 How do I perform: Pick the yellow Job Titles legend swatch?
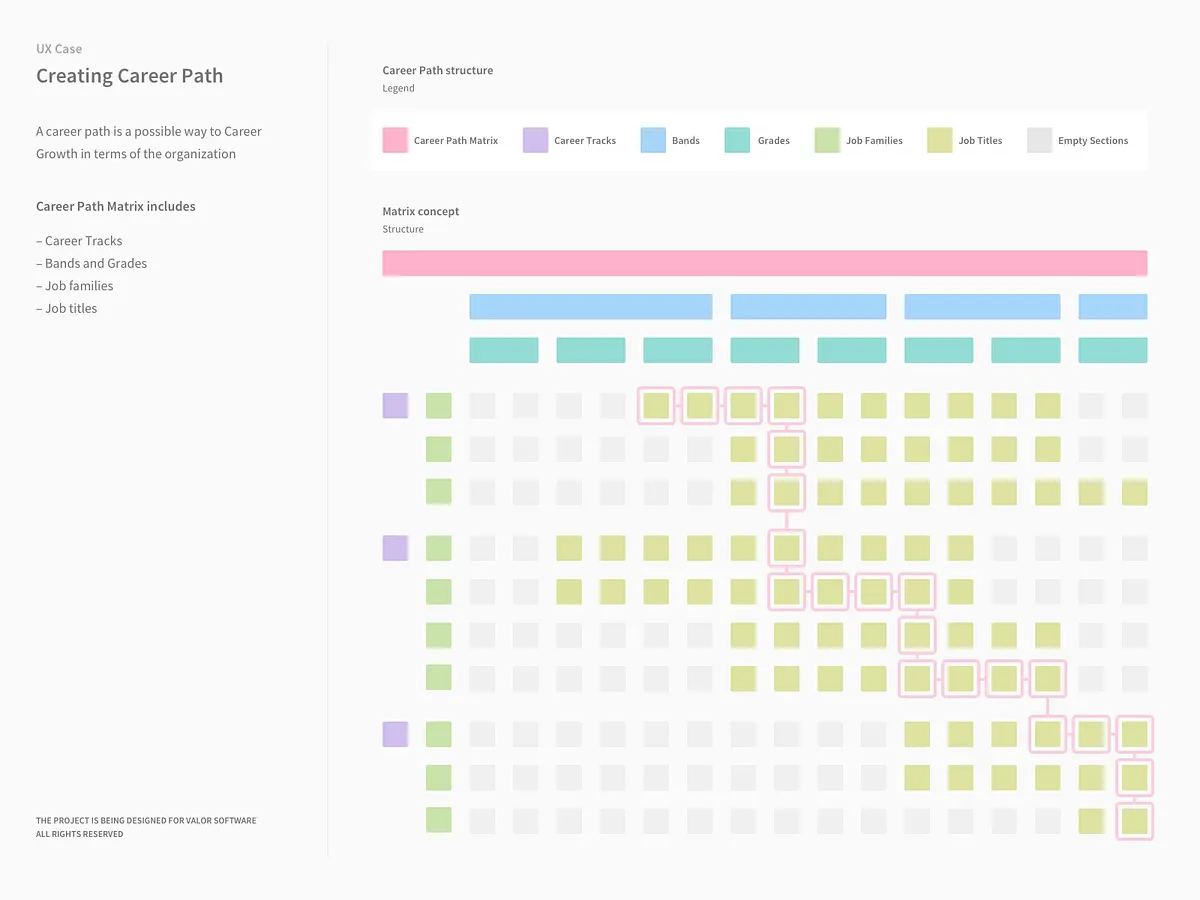point(939,140)
